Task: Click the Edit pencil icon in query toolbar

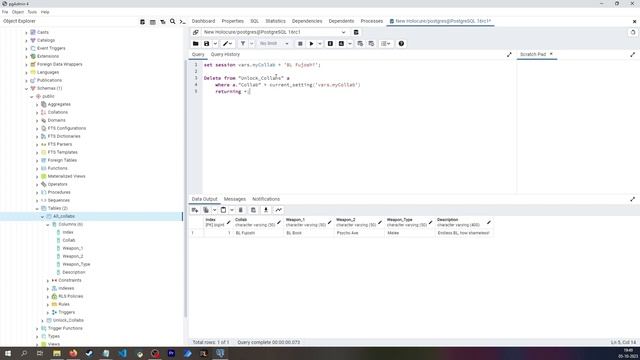Action: click(226, 44)
